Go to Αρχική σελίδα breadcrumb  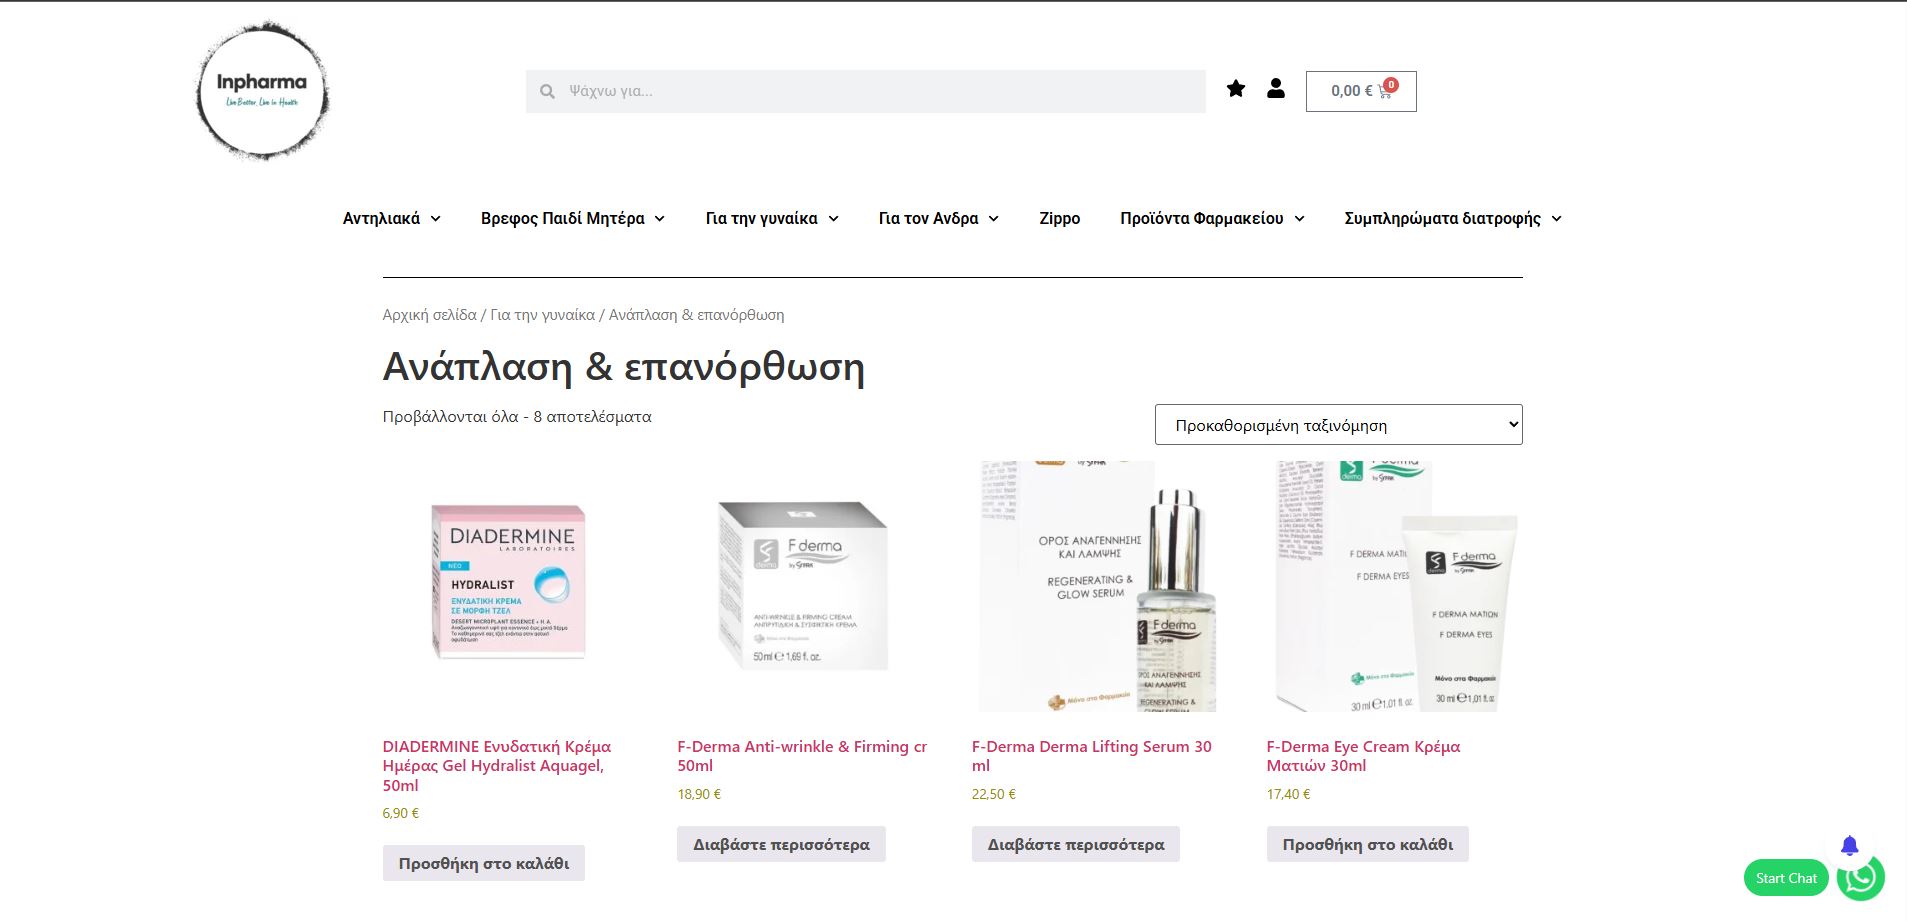[x=429, y=315]
